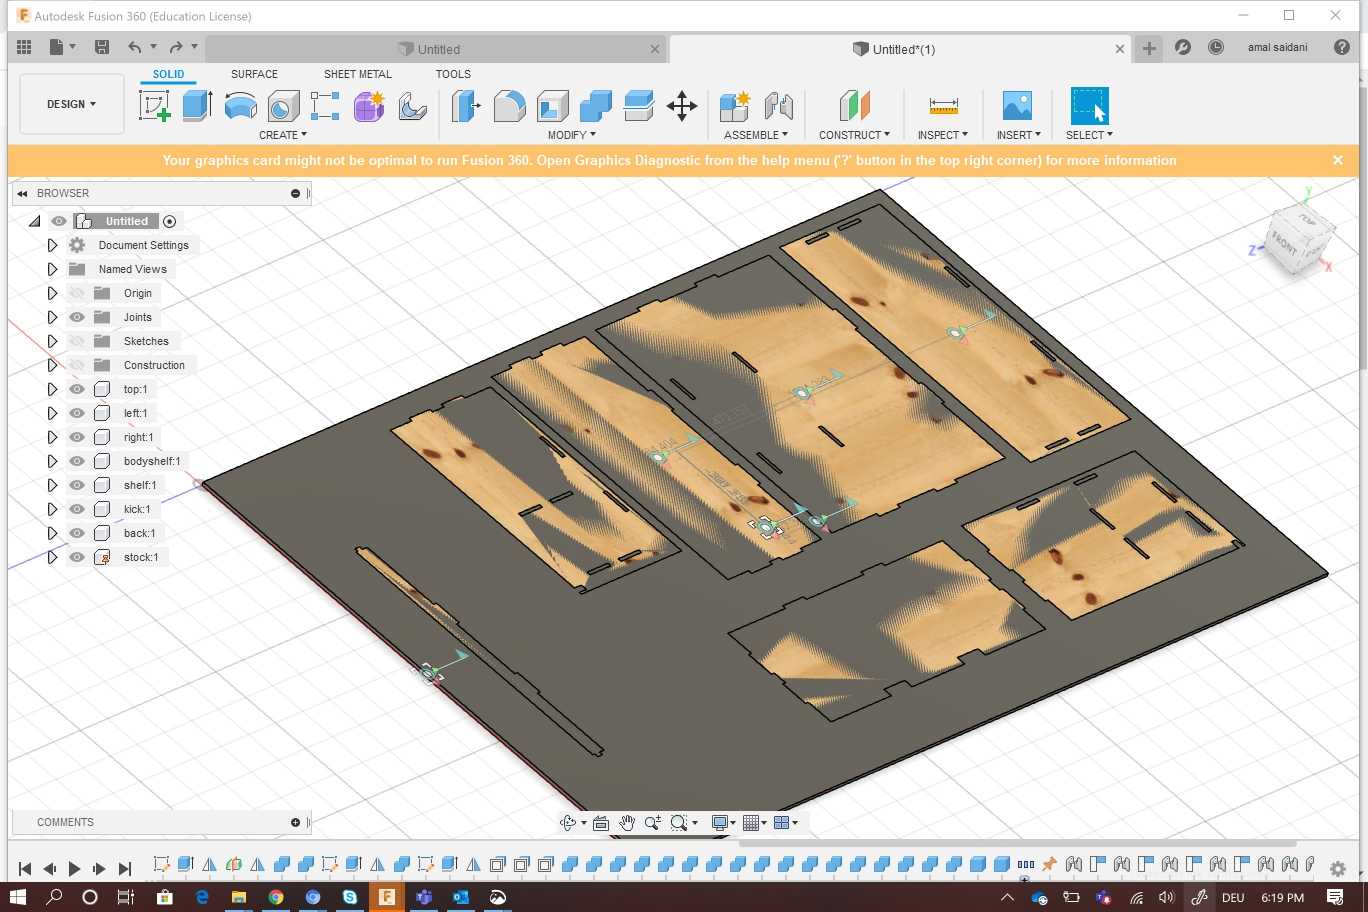Click the Save icon in top bar
The height and width of the screenshot is (912, 1368).
pyautogui.click(x=102, y=47)
